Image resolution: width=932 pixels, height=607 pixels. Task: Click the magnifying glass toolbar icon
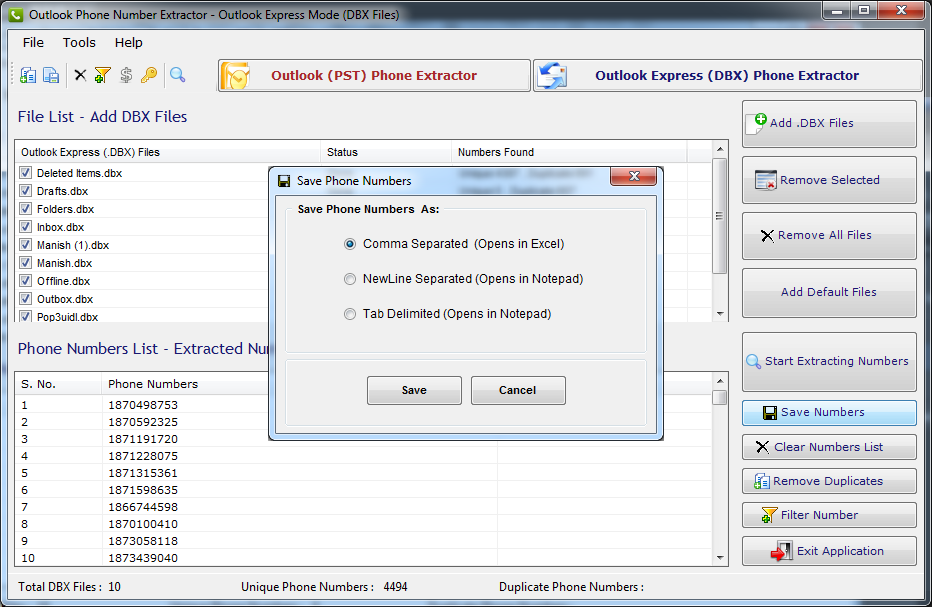click(x=177, y=75)
